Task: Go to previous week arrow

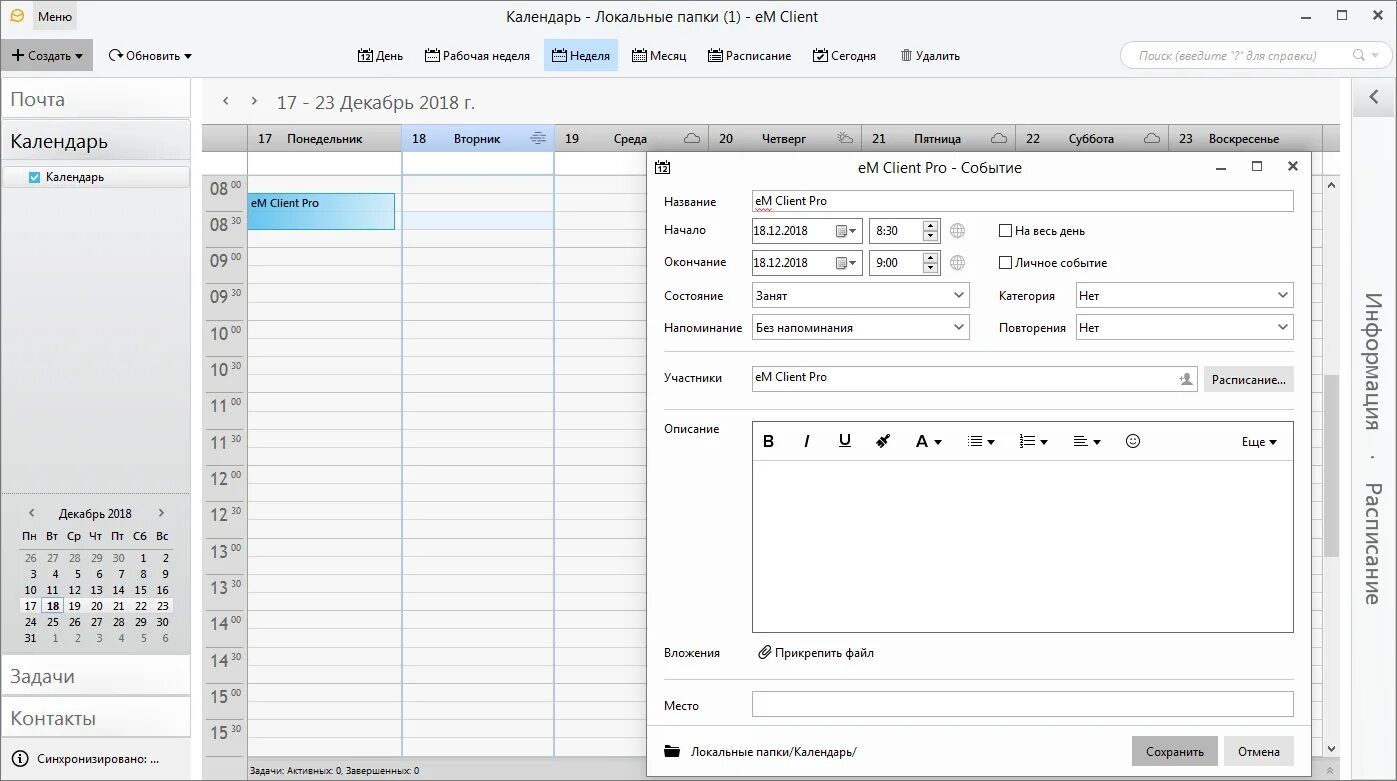Action: 226,101
